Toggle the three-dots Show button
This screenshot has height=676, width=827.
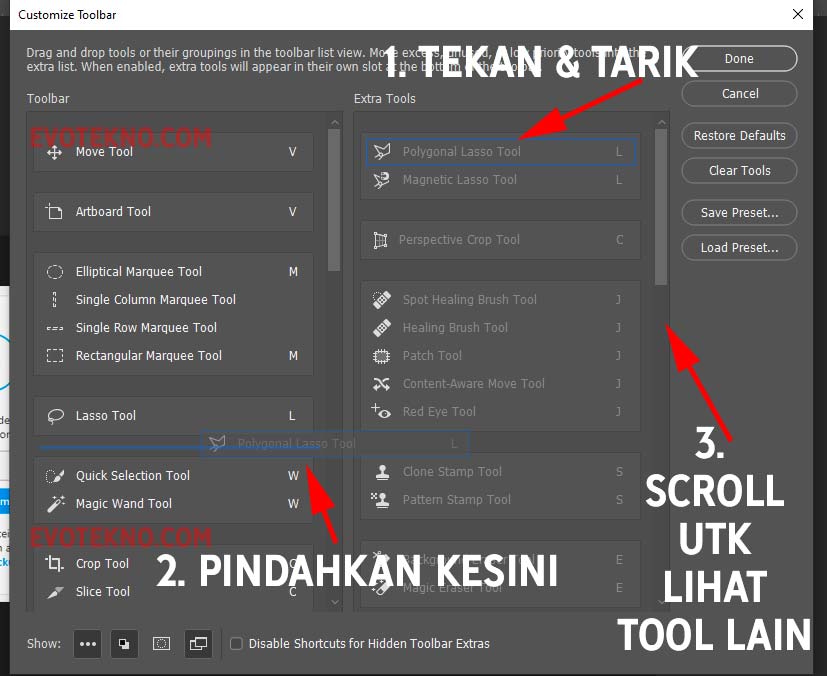click(x=87, y=644)
